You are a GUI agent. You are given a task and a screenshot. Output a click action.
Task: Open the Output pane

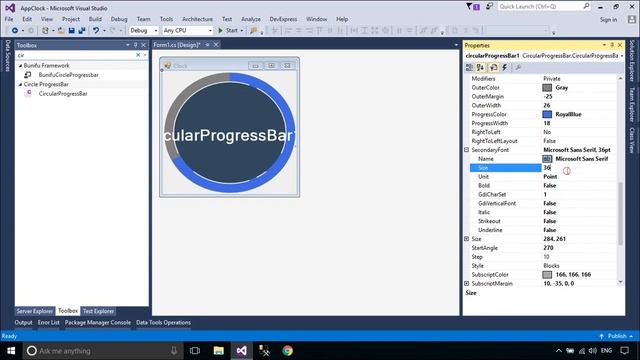[x=23, y=322]
